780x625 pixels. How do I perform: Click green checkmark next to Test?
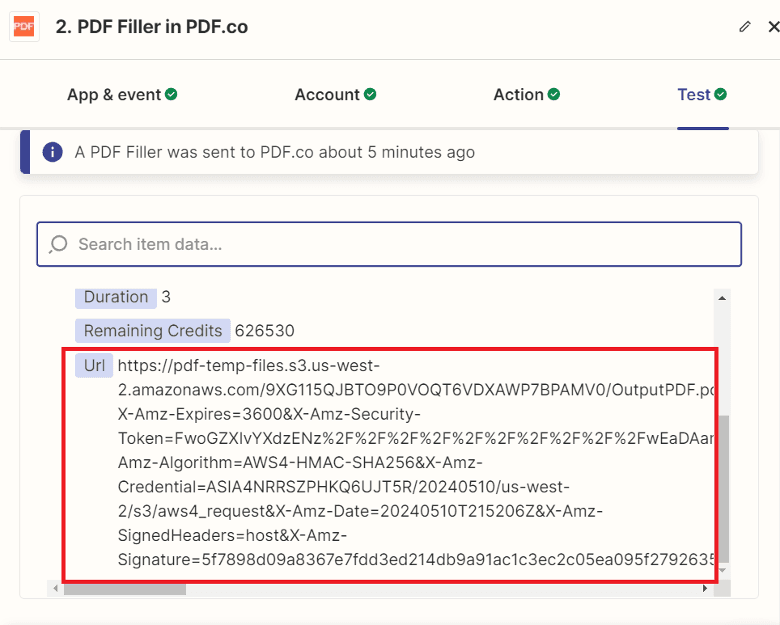click(720, 94)
